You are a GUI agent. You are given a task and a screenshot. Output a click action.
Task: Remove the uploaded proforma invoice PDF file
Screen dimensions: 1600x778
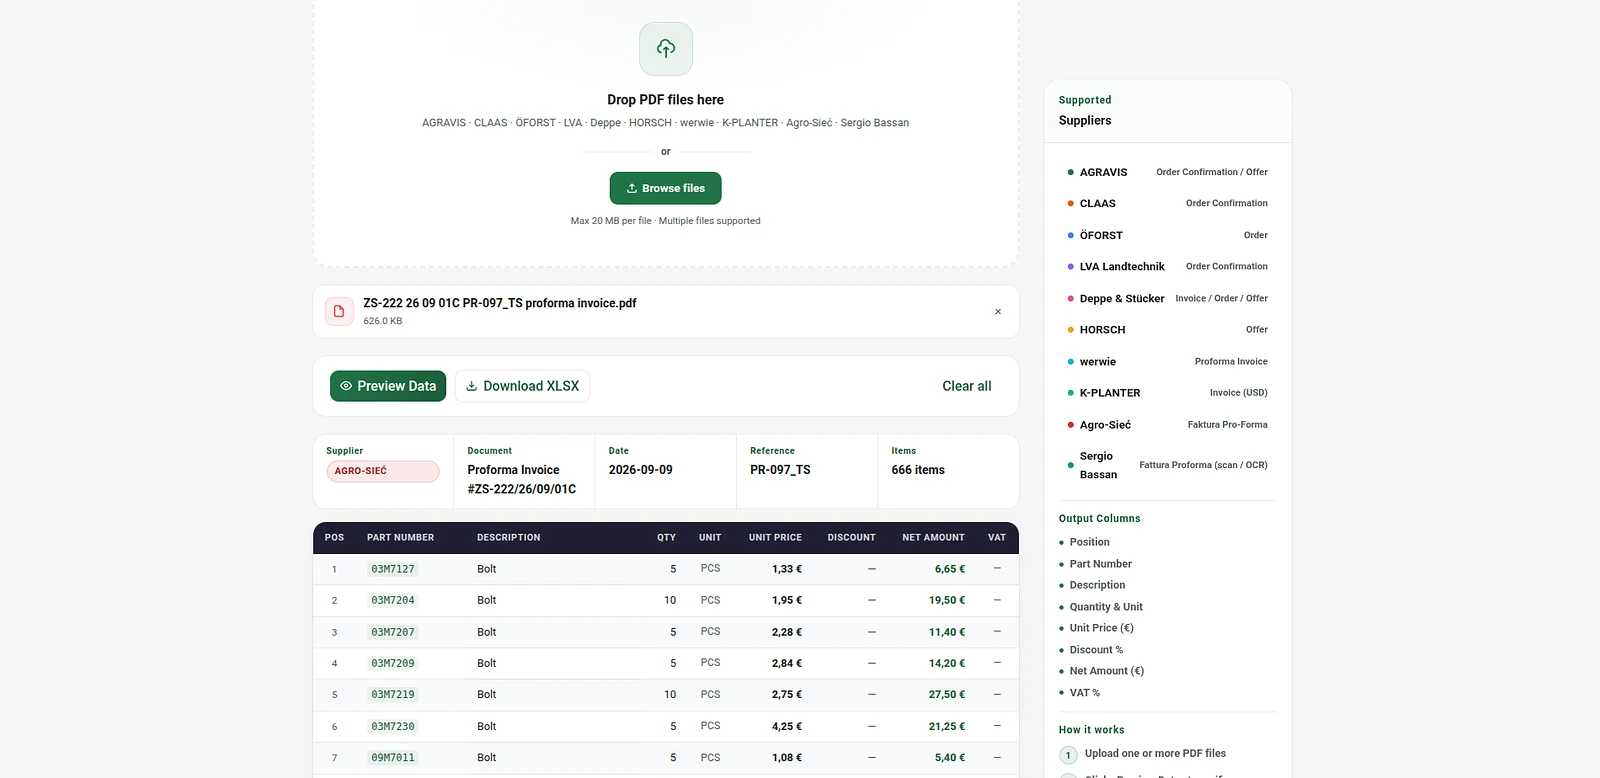tap(997, 312)
